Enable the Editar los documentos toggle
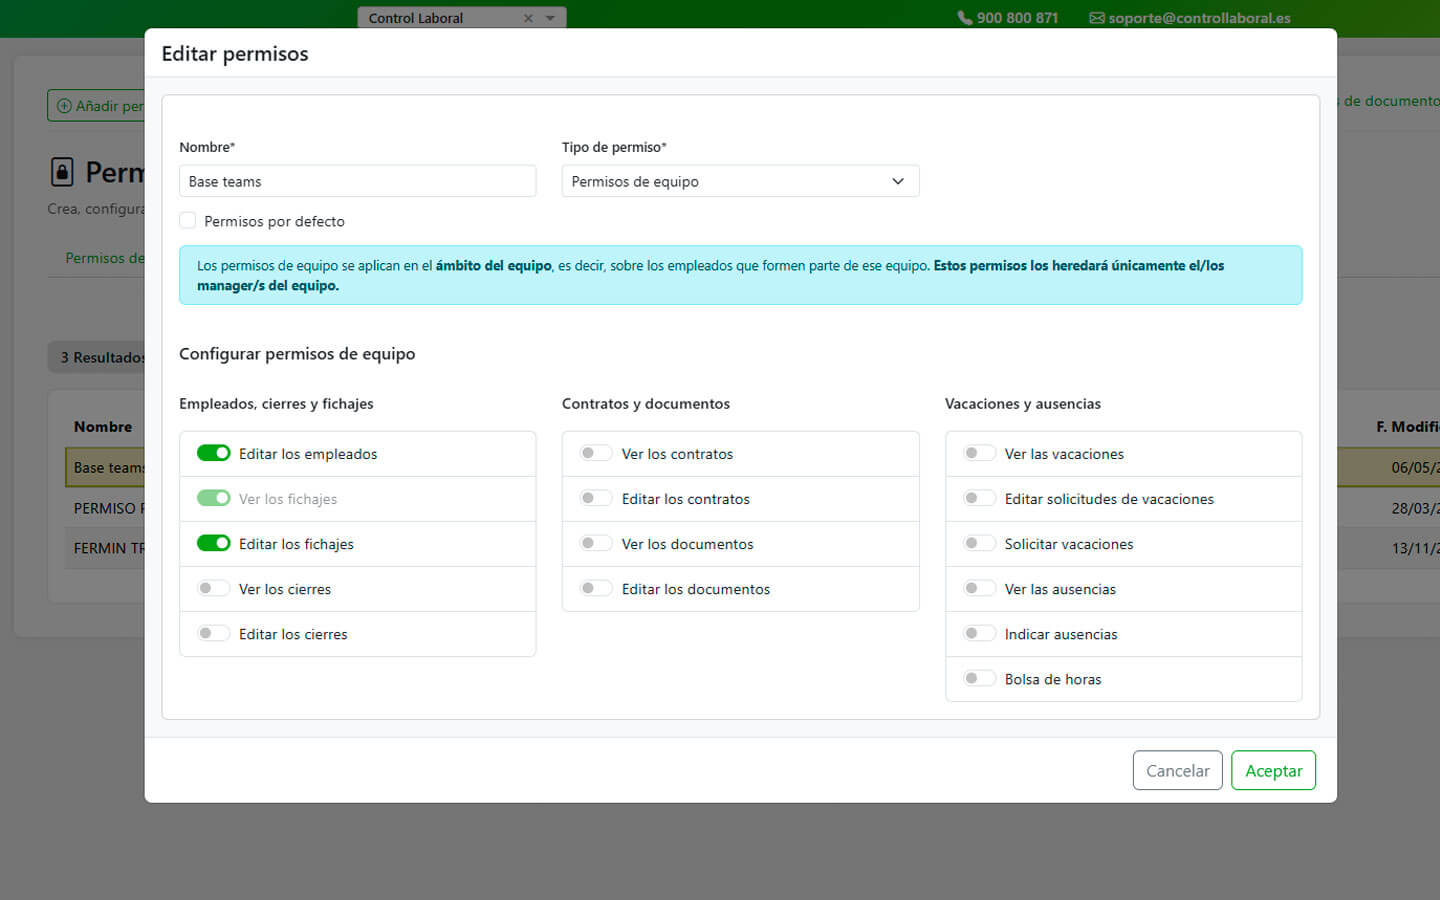 [x=596, y=588]
